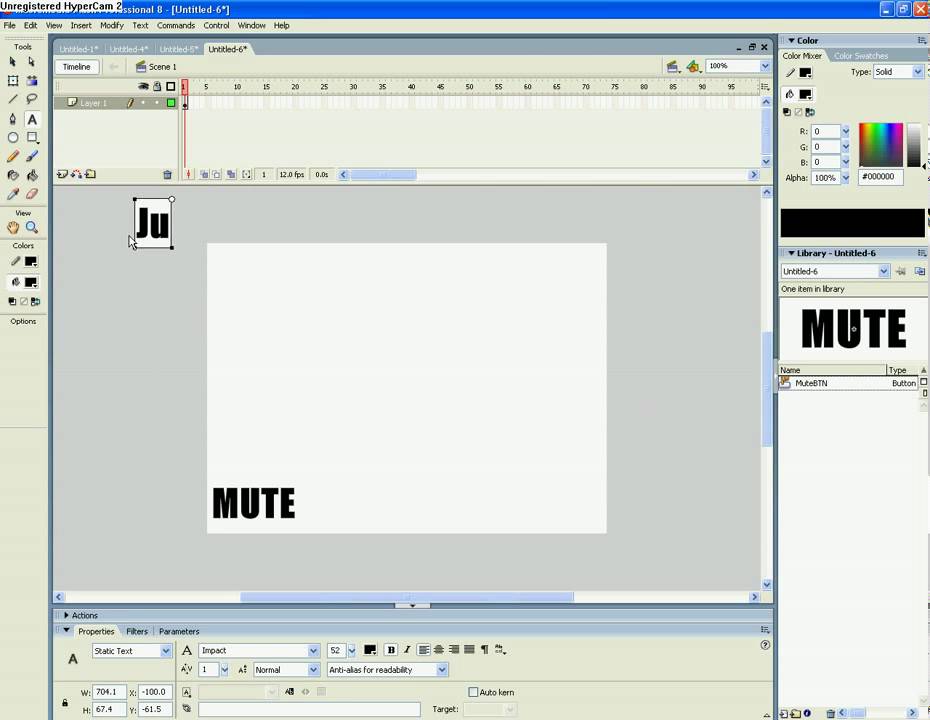Click the Timeline button
Viewport: 930px width, 720px height.
tap(77, 67)
